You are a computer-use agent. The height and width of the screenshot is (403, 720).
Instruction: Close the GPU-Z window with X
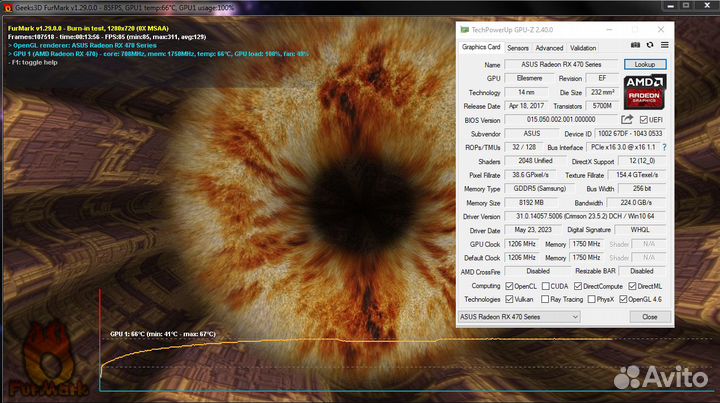click(x=661, y=30)
